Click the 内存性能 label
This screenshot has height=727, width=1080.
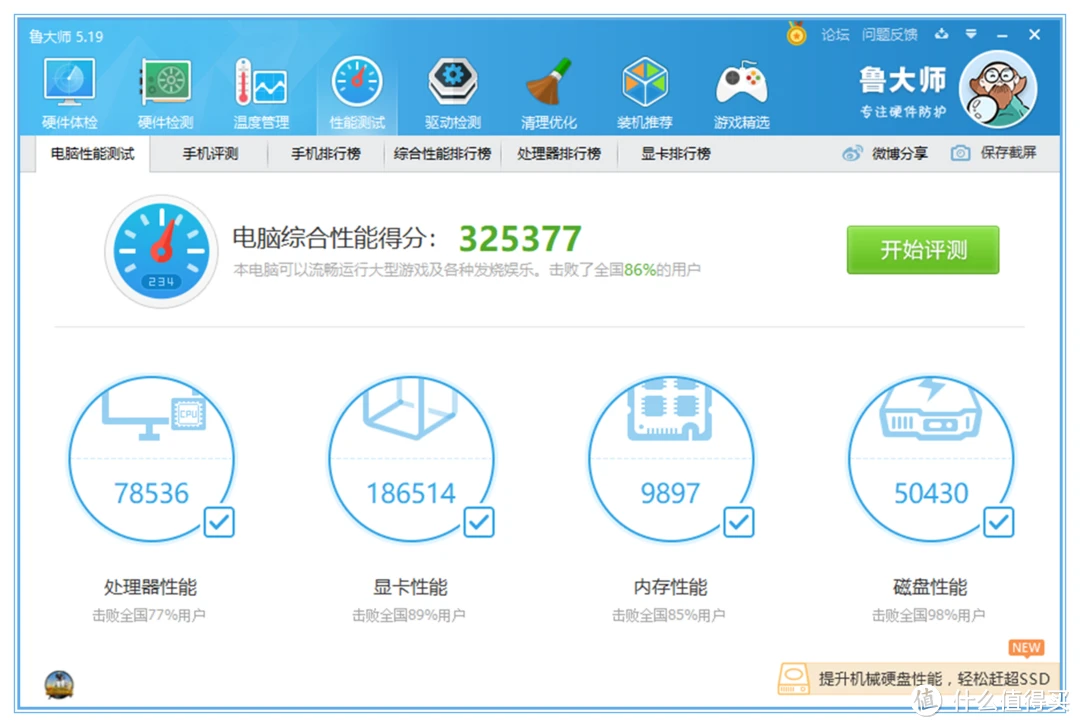click(670, 587)
